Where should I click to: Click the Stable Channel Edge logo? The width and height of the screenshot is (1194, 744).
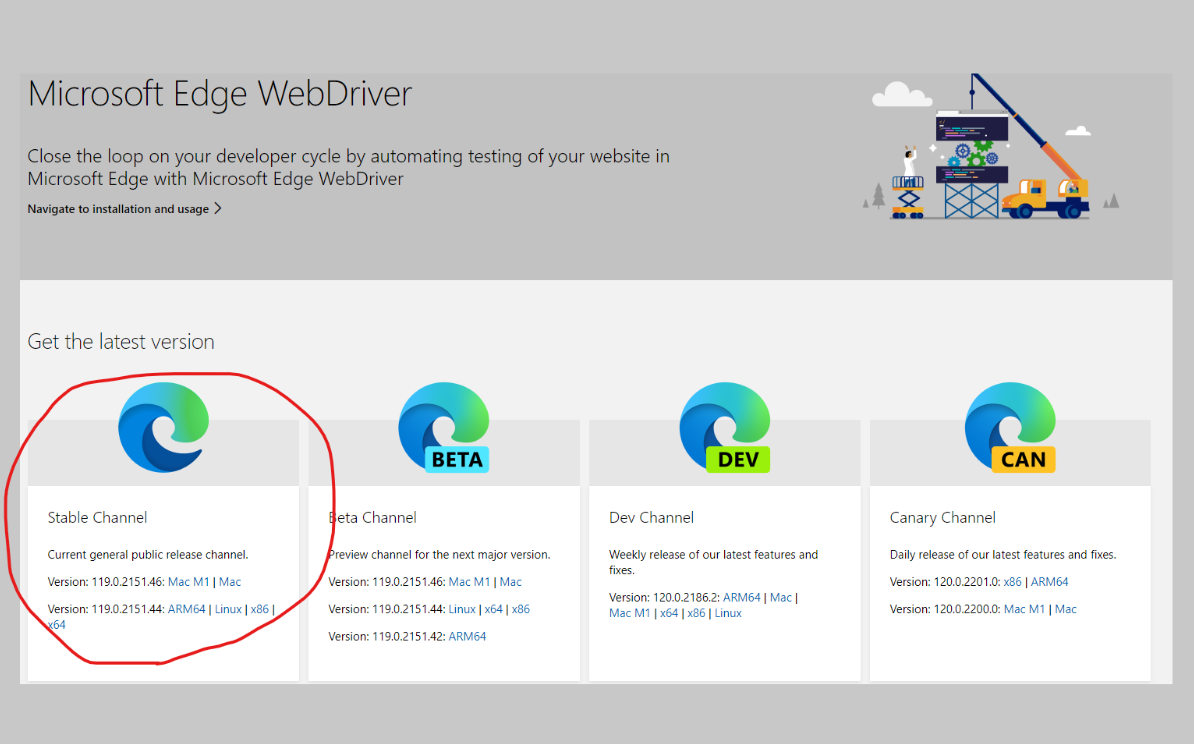[164, 427]
